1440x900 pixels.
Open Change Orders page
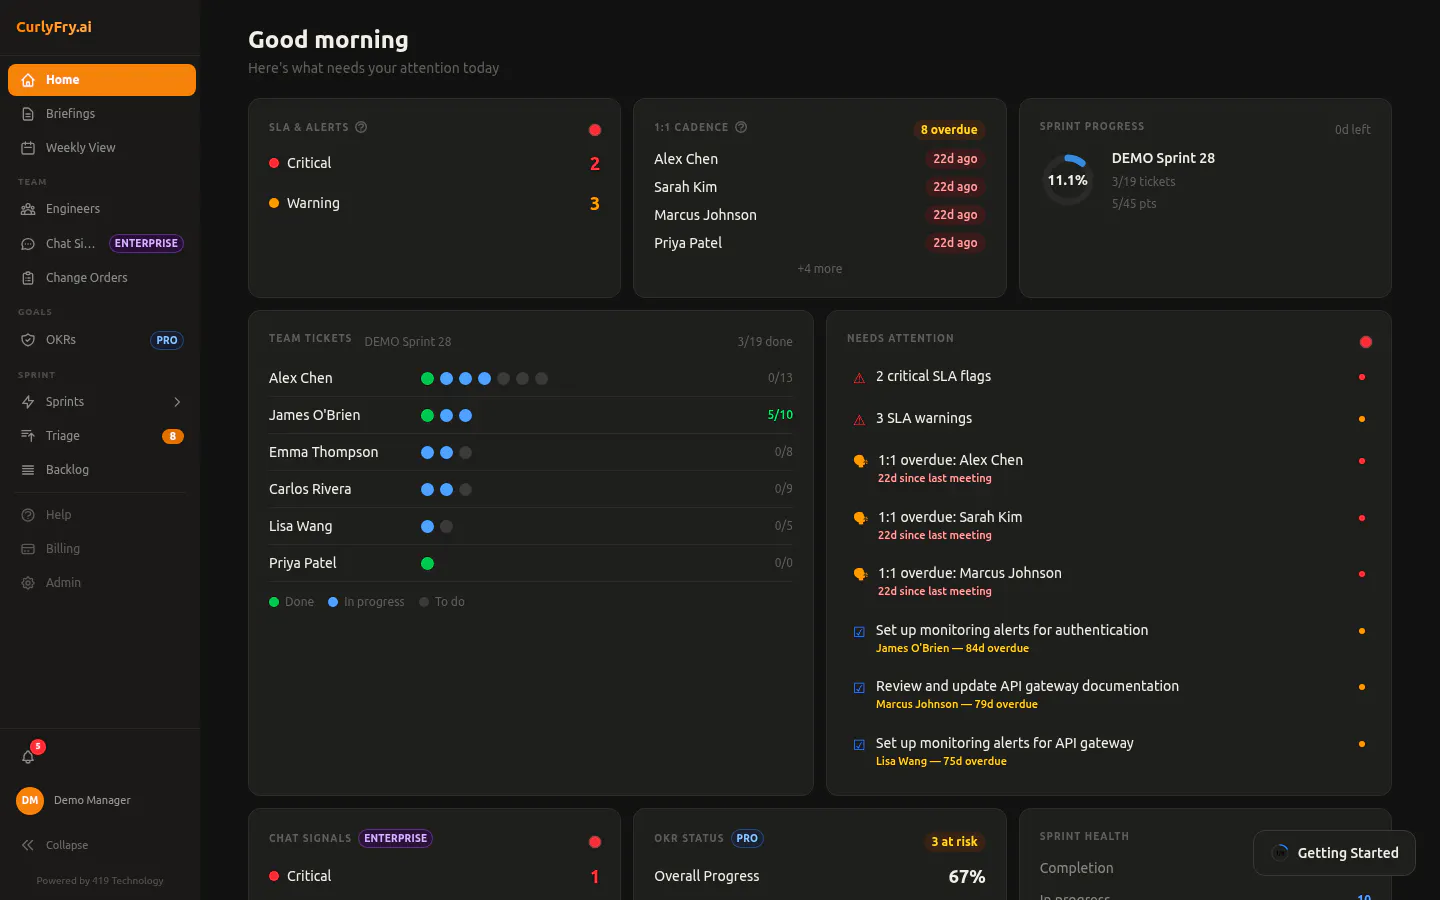(x=102, y=278)
